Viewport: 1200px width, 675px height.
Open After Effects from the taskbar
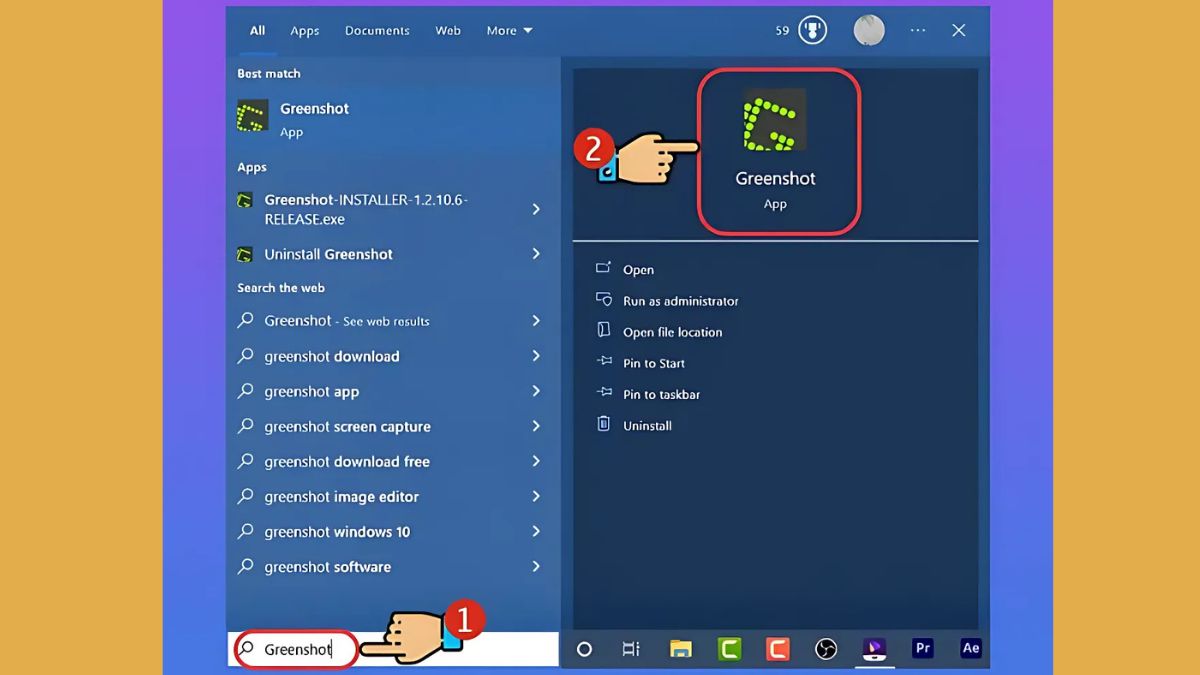click(x=970, y=648)
